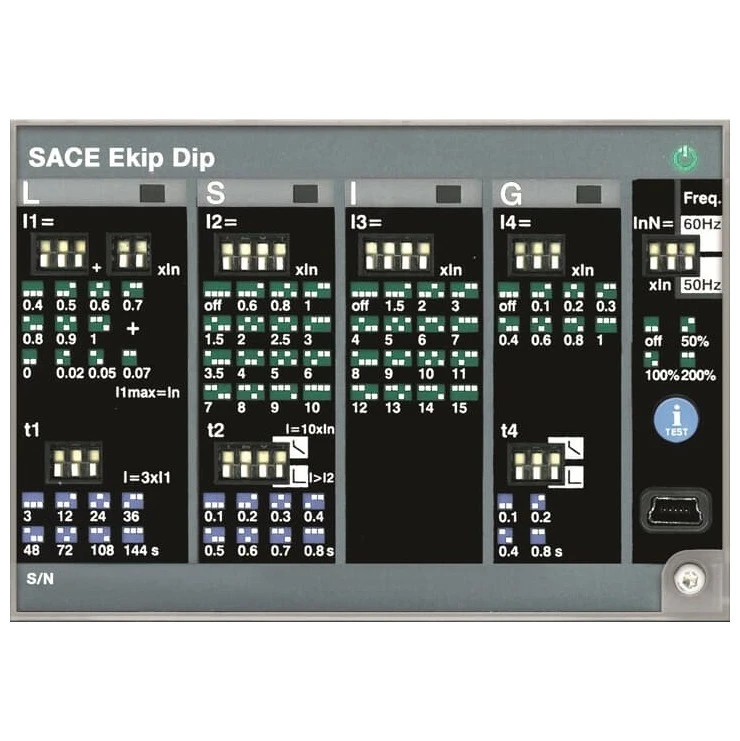Toggle the three-switch I1 DIP block
This screenshot has height=741, width=740.
62,254
